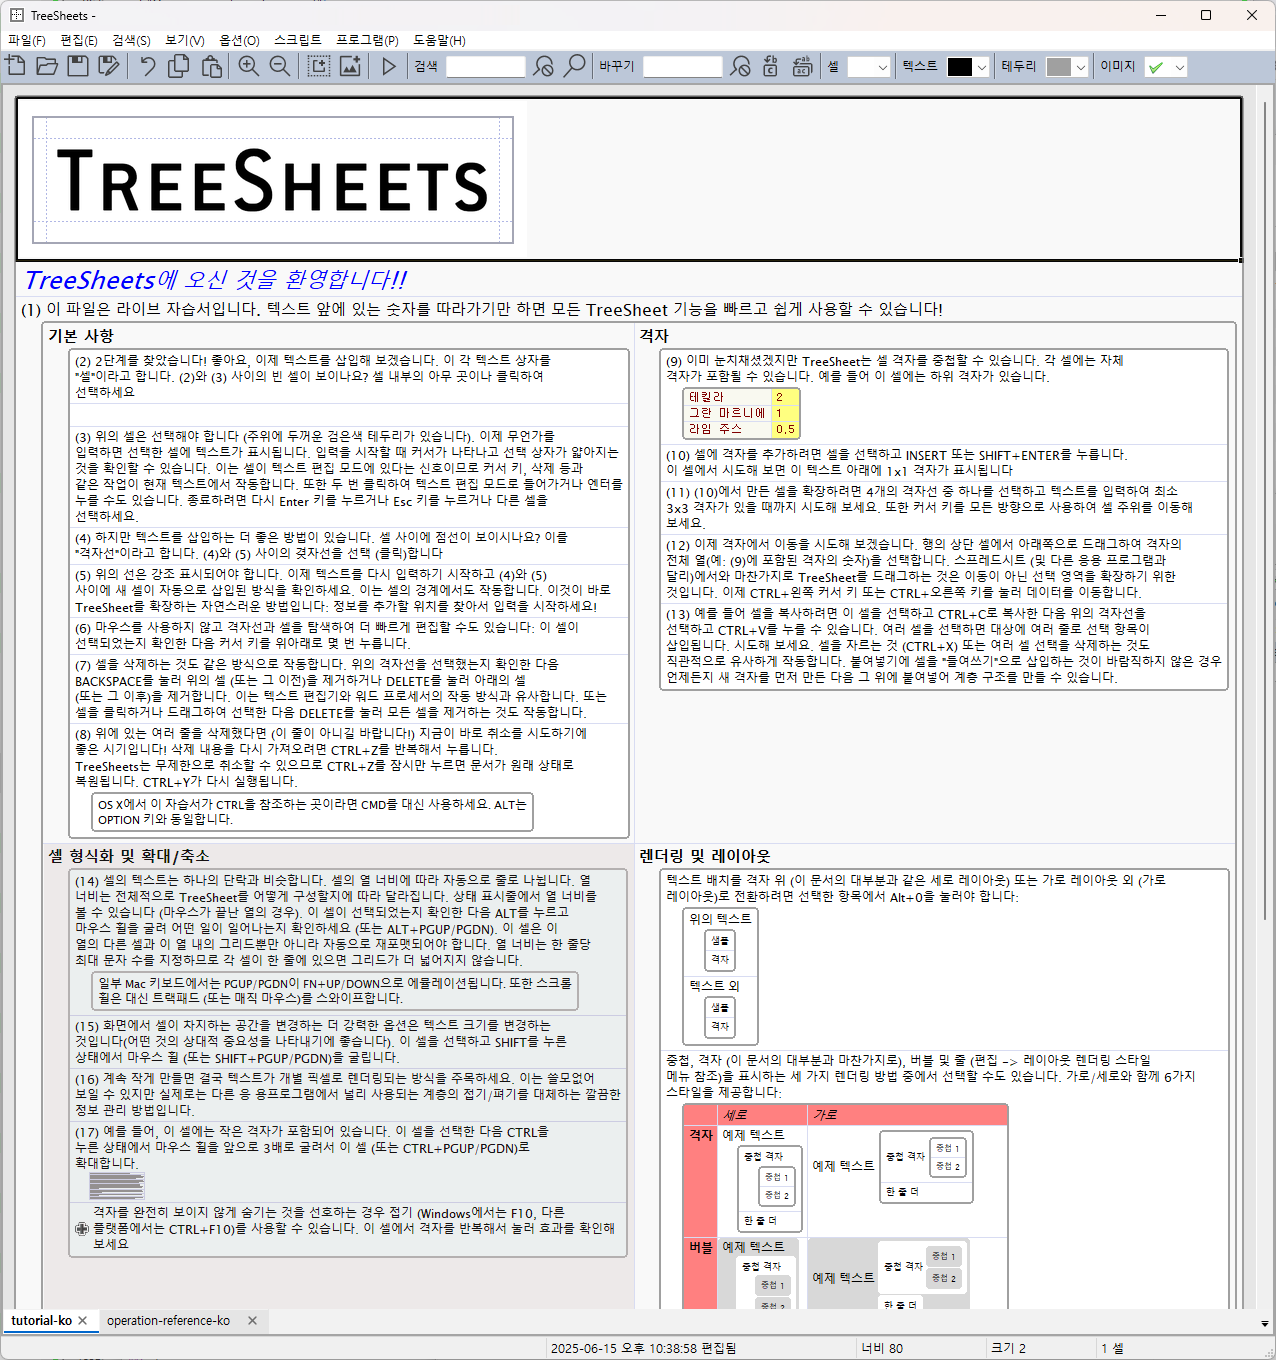Undo the last action
This screenshot has height=1360, width=1276.
pyautogui.click(x=148, y=66)
